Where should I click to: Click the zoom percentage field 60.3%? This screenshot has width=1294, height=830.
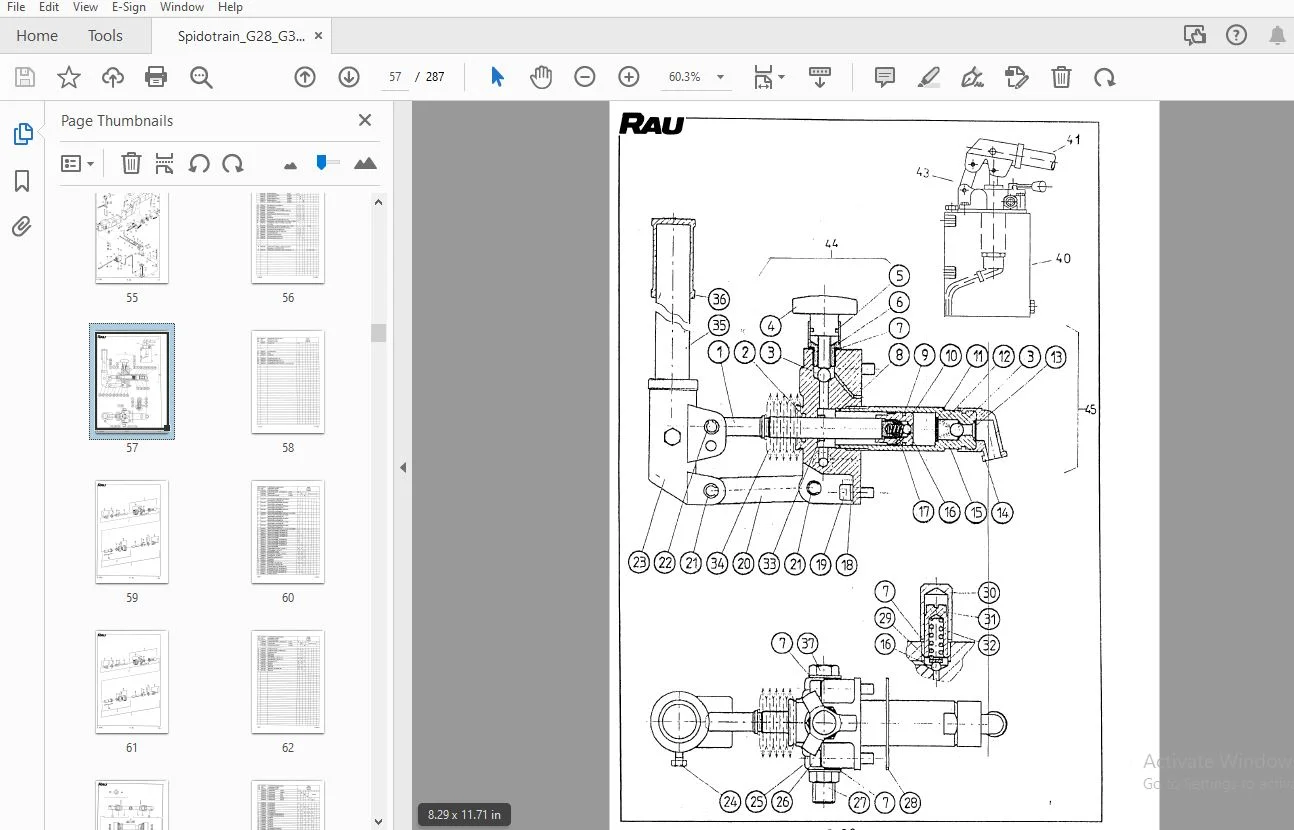(684, 77)
